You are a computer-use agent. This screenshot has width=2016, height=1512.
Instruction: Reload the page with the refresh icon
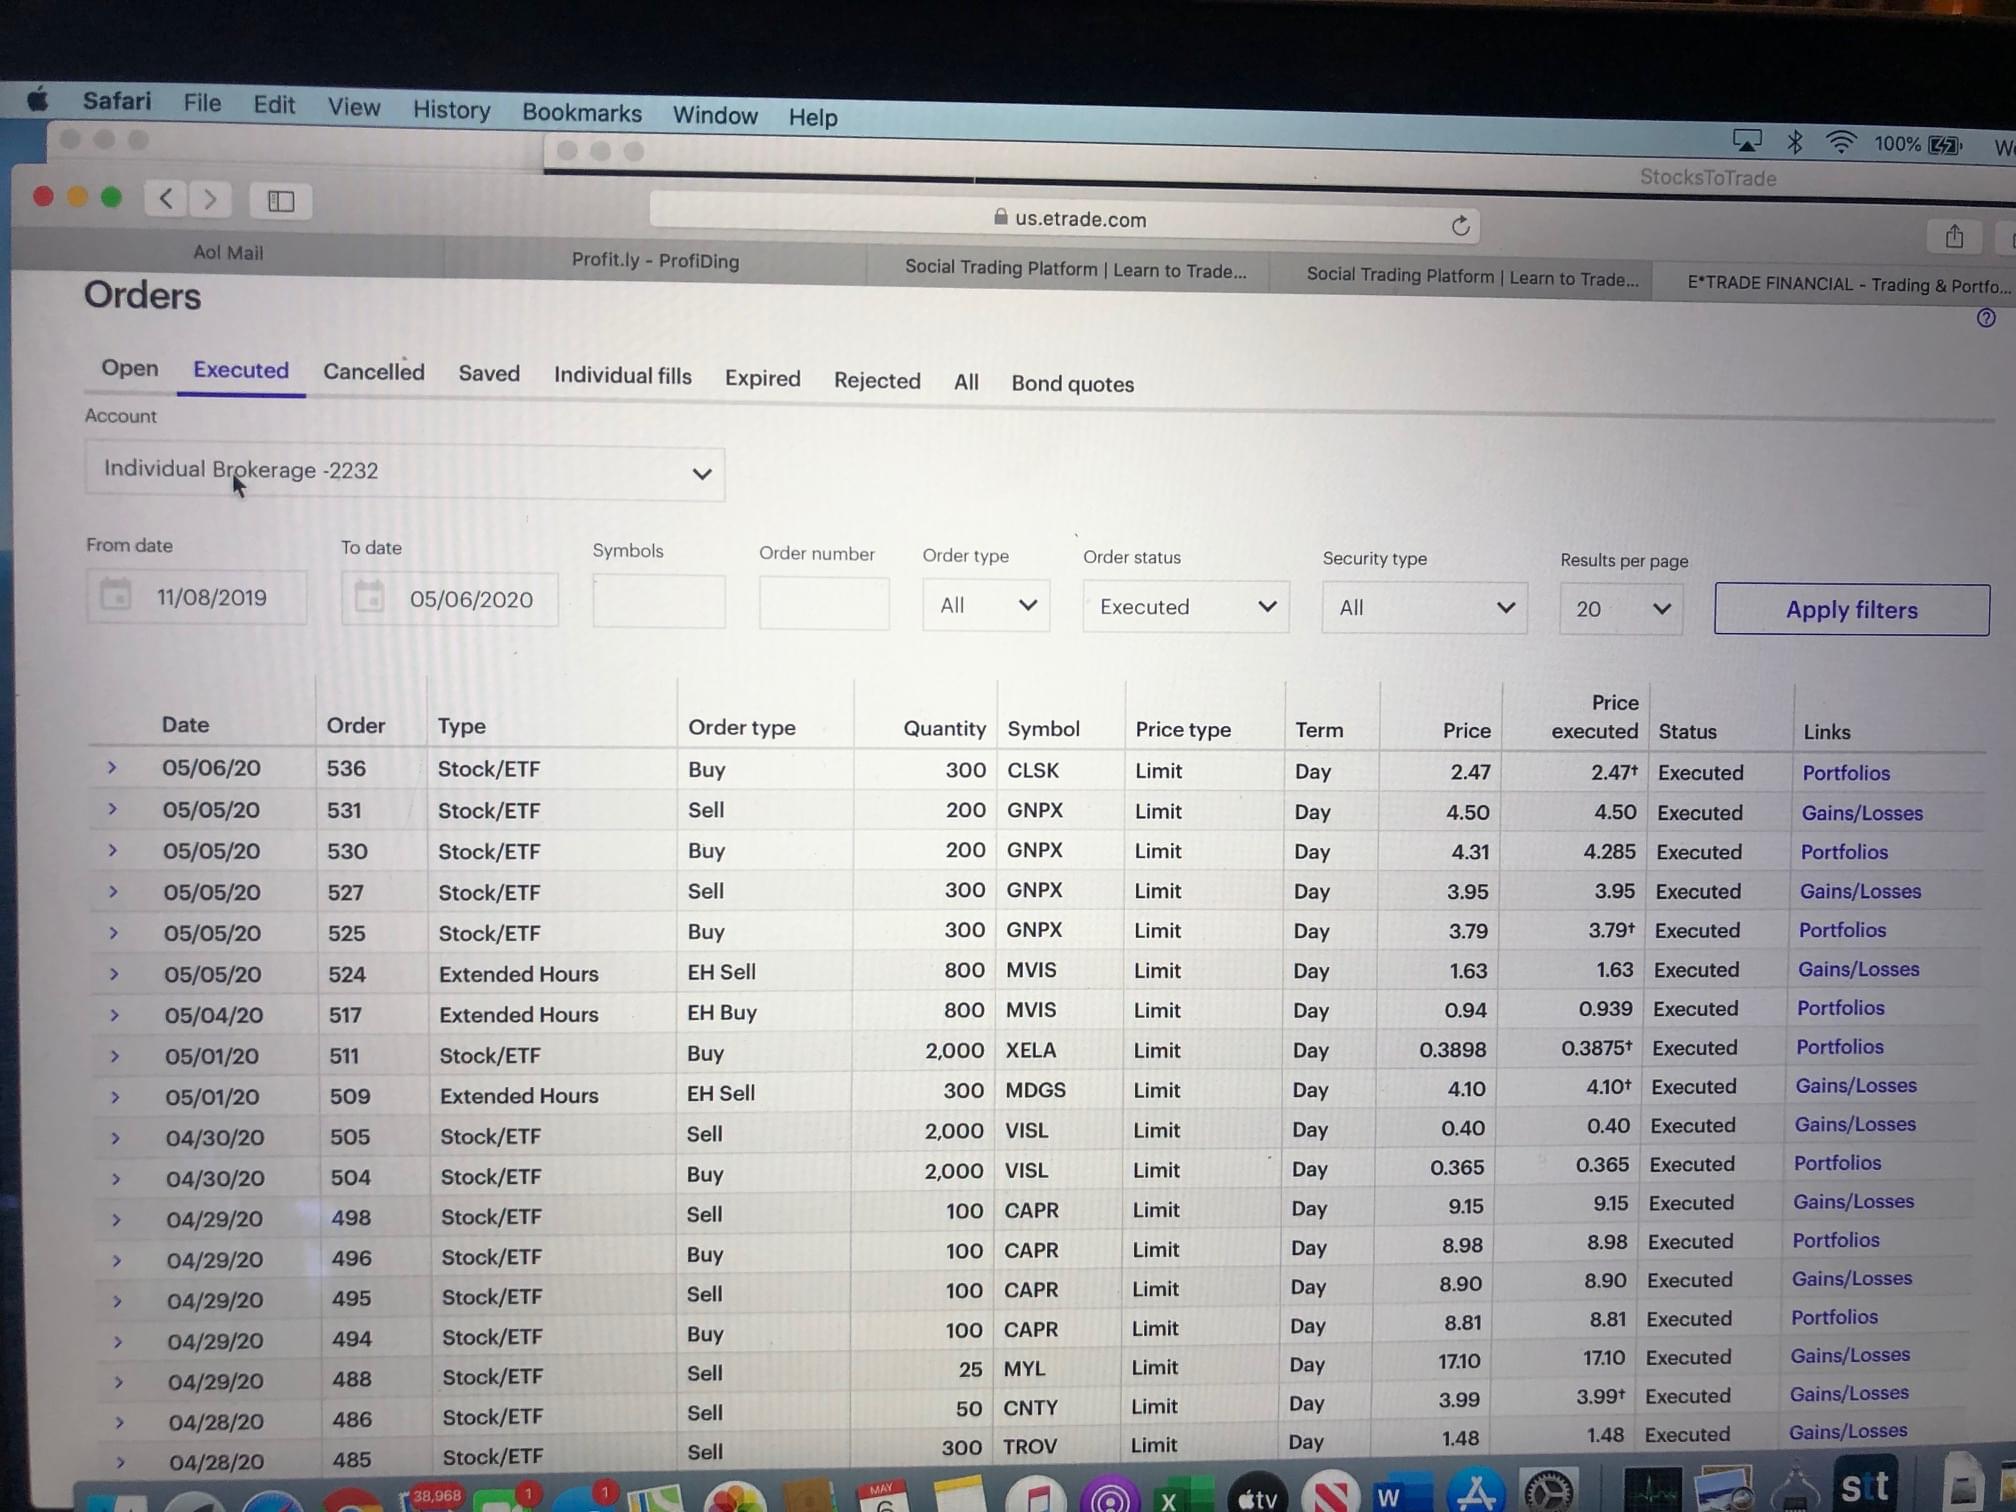tap(1460, 226)
